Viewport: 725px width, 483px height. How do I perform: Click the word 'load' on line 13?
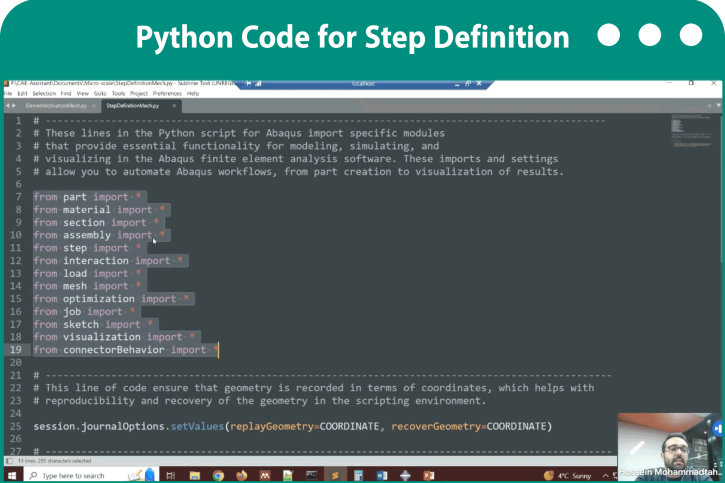pos(75,274)
